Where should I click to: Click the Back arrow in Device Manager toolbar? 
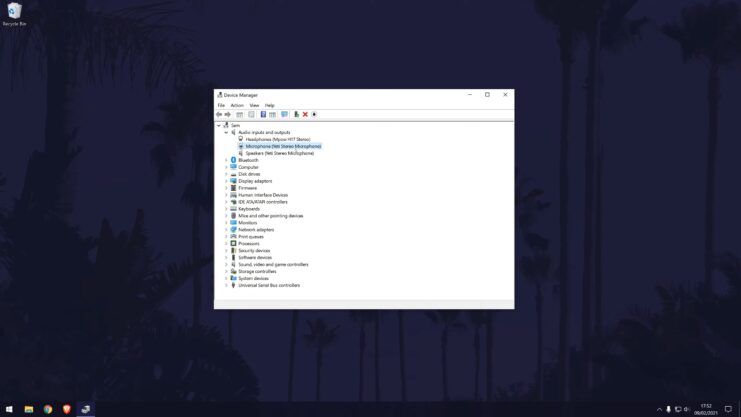pos(219,114)
